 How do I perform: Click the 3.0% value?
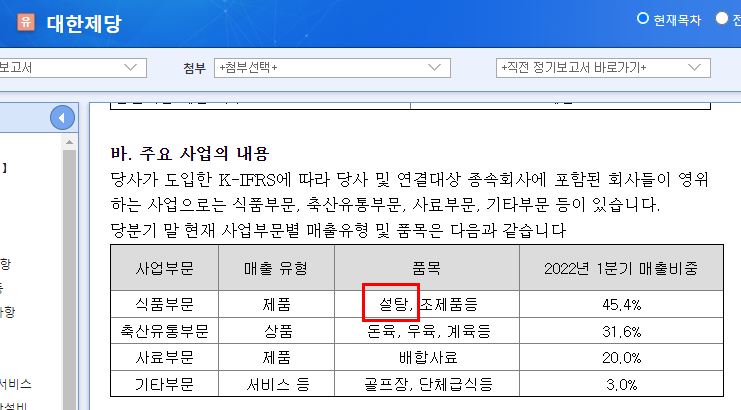(621, 384)
